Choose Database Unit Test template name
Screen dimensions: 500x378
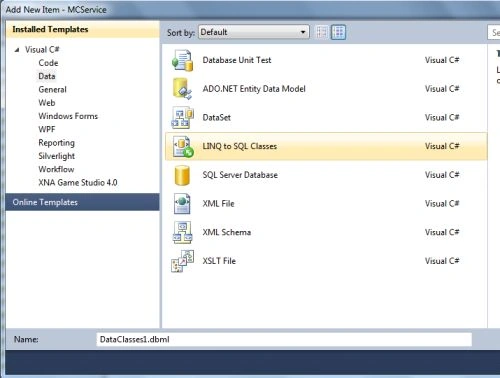237,60
